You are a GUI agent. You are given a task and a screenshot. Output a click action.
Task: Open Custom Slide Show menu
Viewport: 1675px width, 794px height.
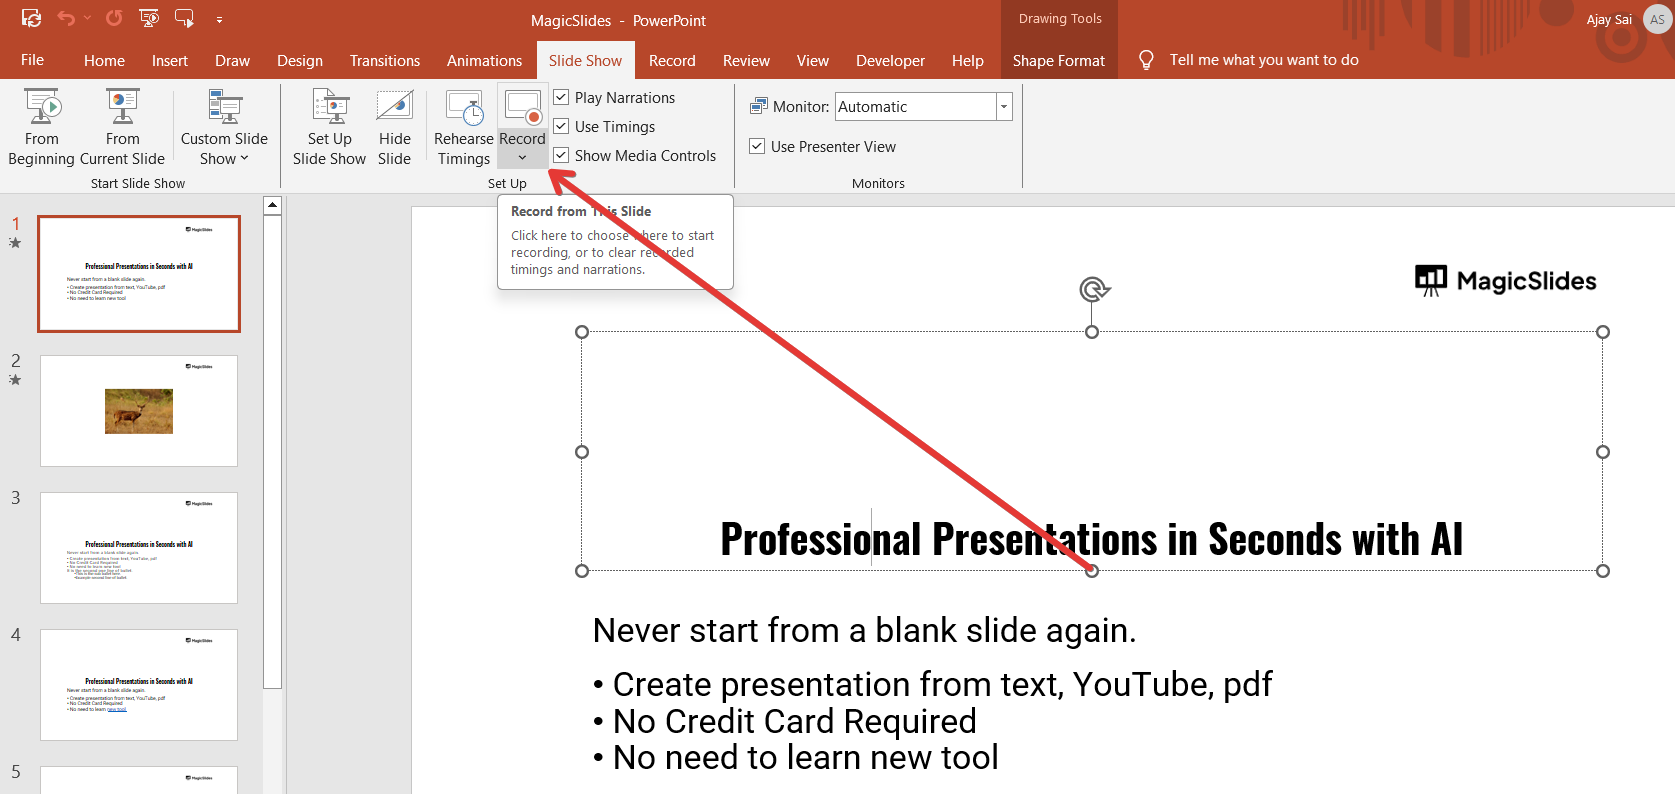(224, 127)
